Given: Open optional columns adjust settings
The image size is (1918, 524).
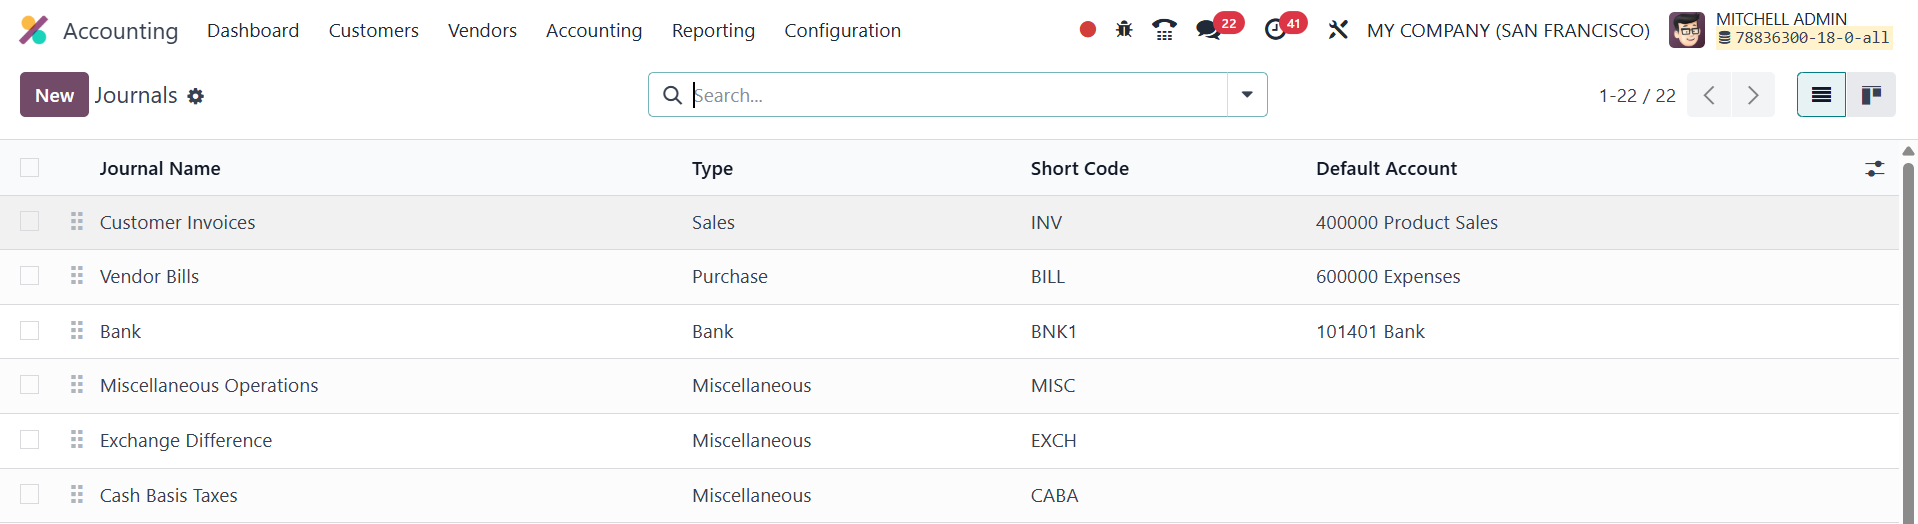Looking at the screenshot, I should point(1875,169).
